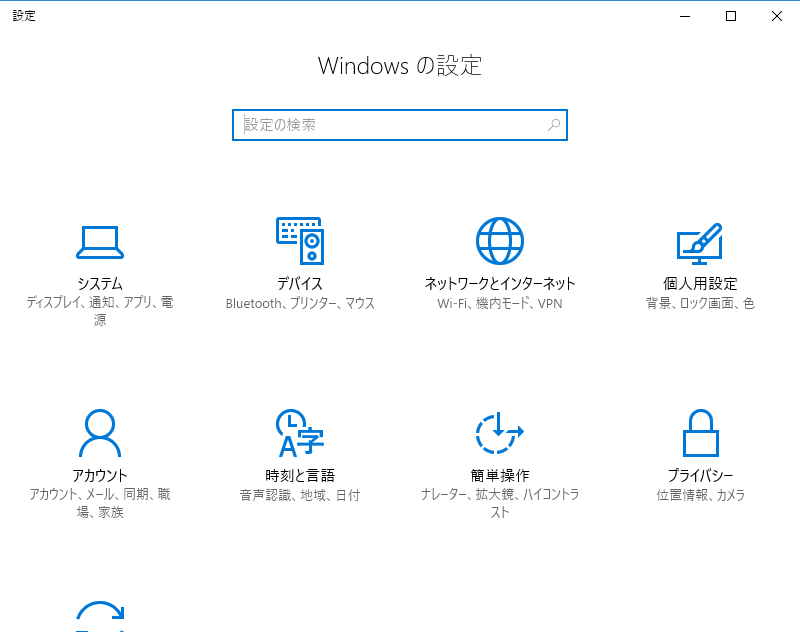
Task: Click the magnifier icon in search box
Action: [x=554, y=124]
